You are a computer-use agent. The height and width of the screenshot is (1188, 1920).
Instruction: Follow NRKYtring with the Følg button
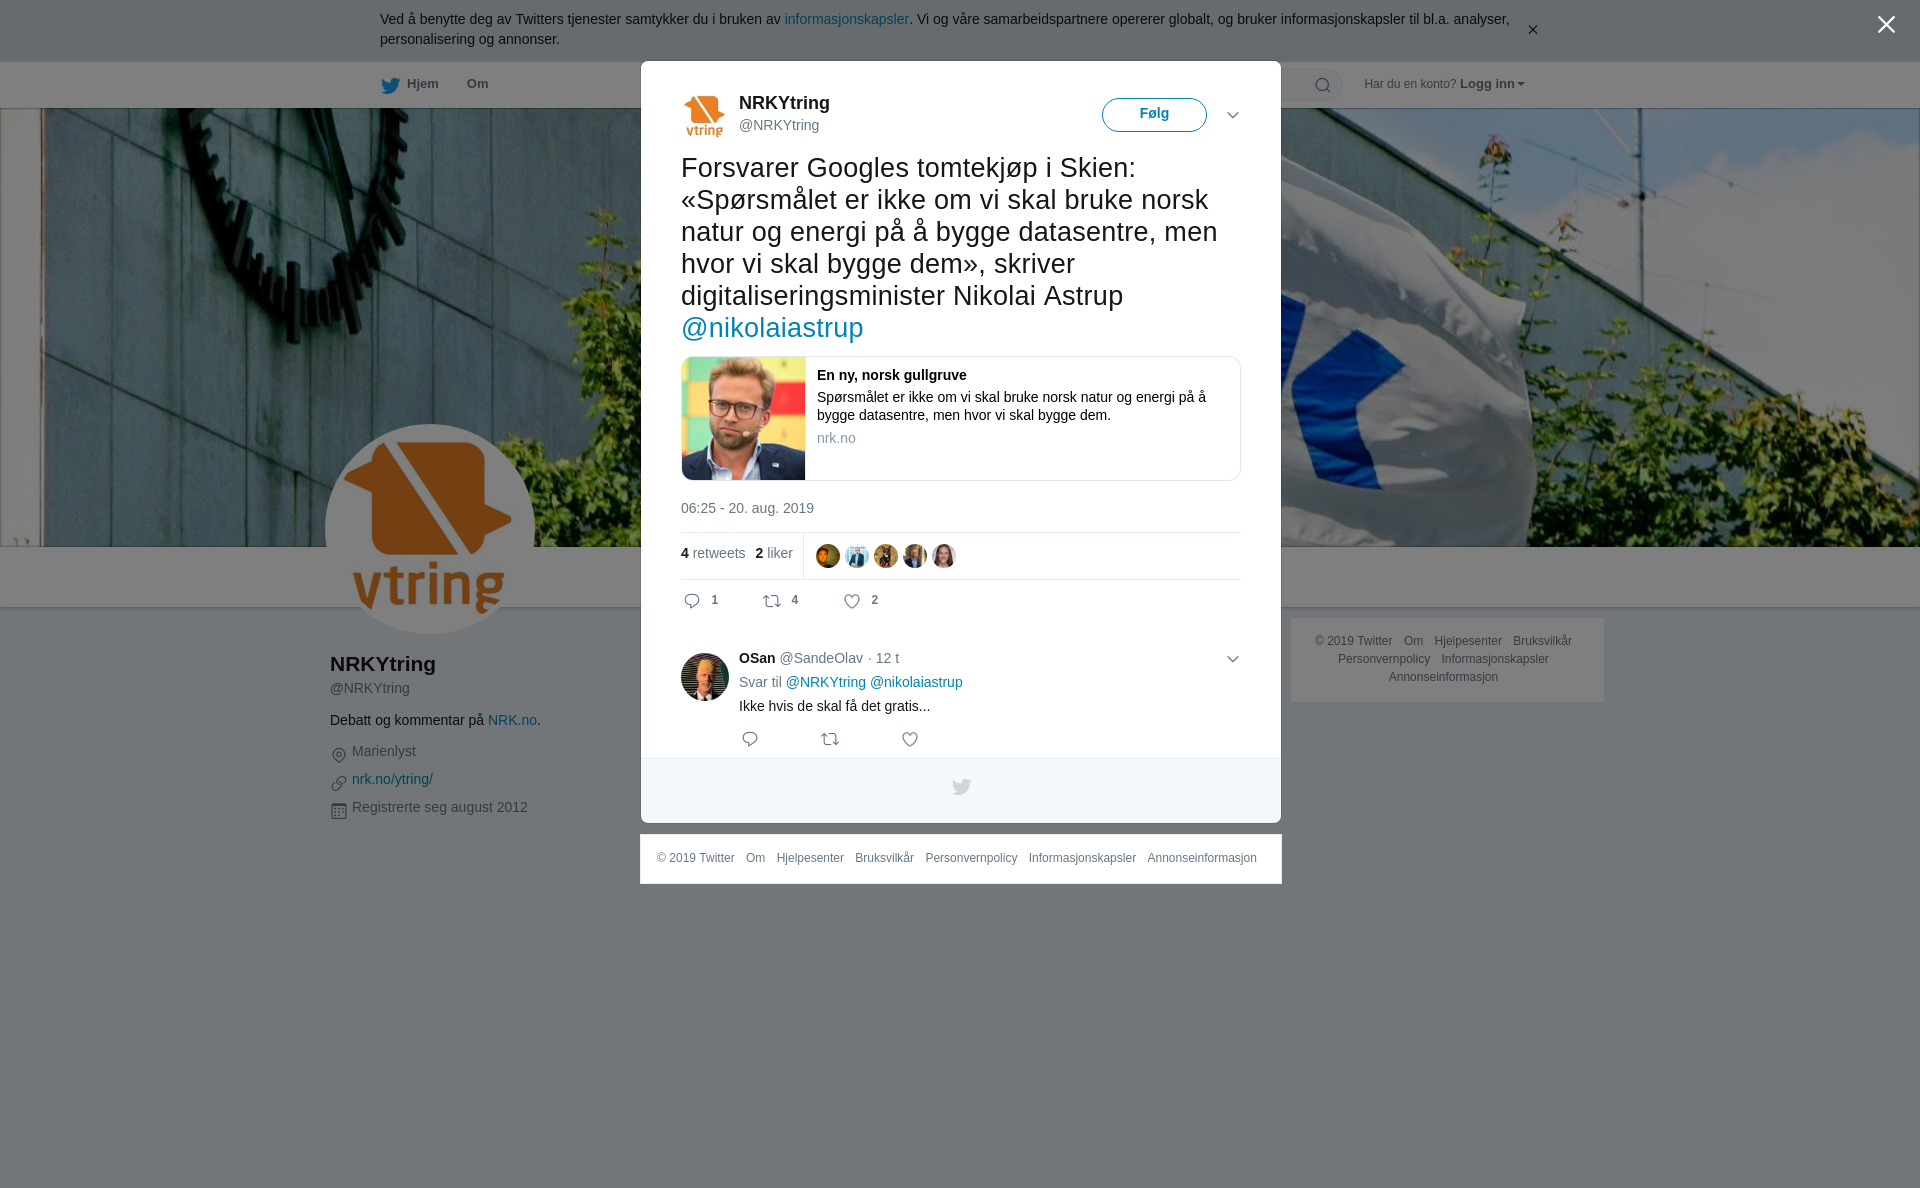click(x=1154, y=115)
